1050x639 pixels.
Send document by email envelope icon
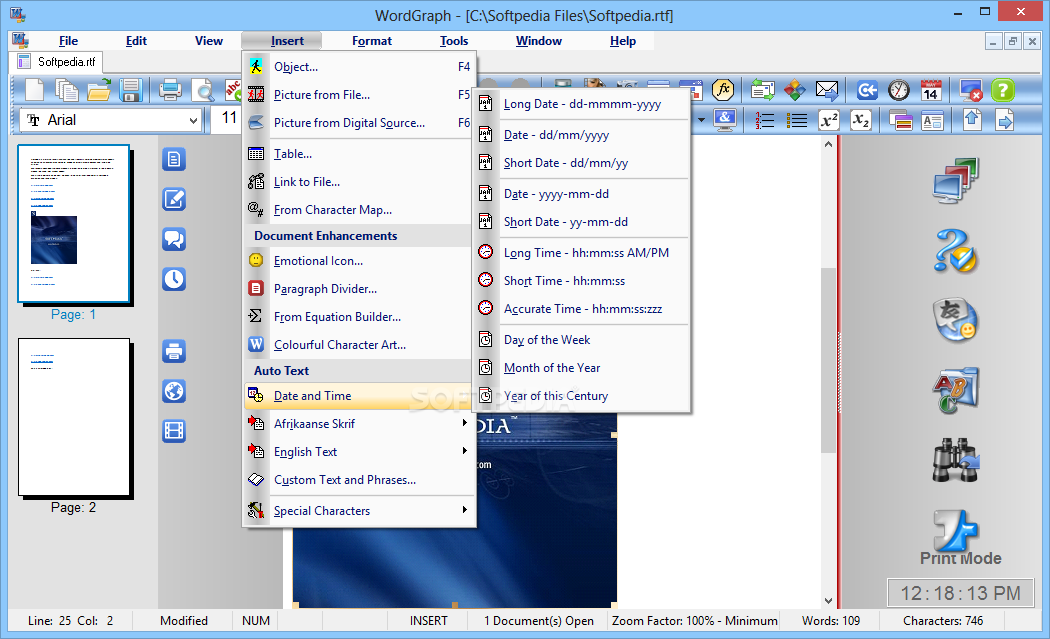827,90
